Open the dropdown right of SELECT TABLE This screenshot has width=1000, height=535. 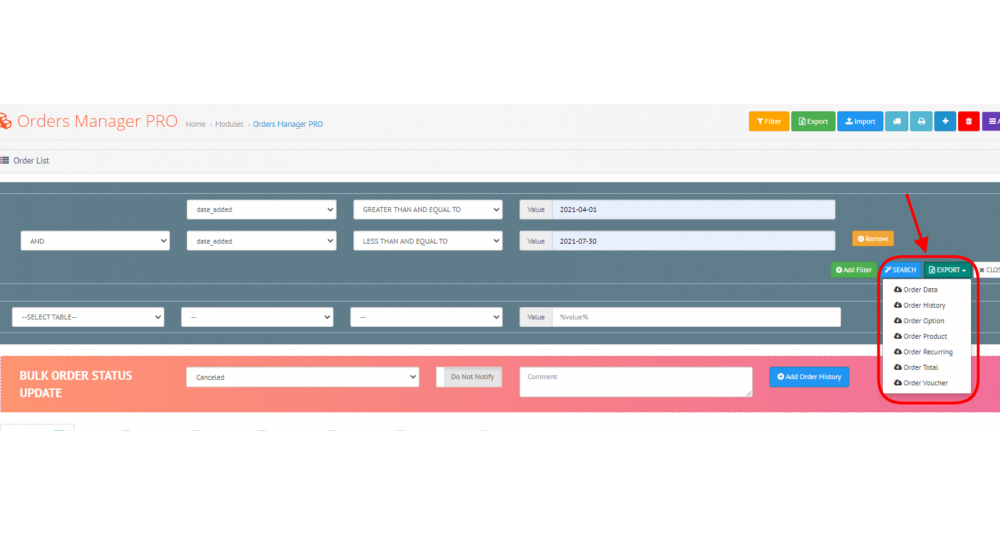pyautogui.click(x=257, y=317)
